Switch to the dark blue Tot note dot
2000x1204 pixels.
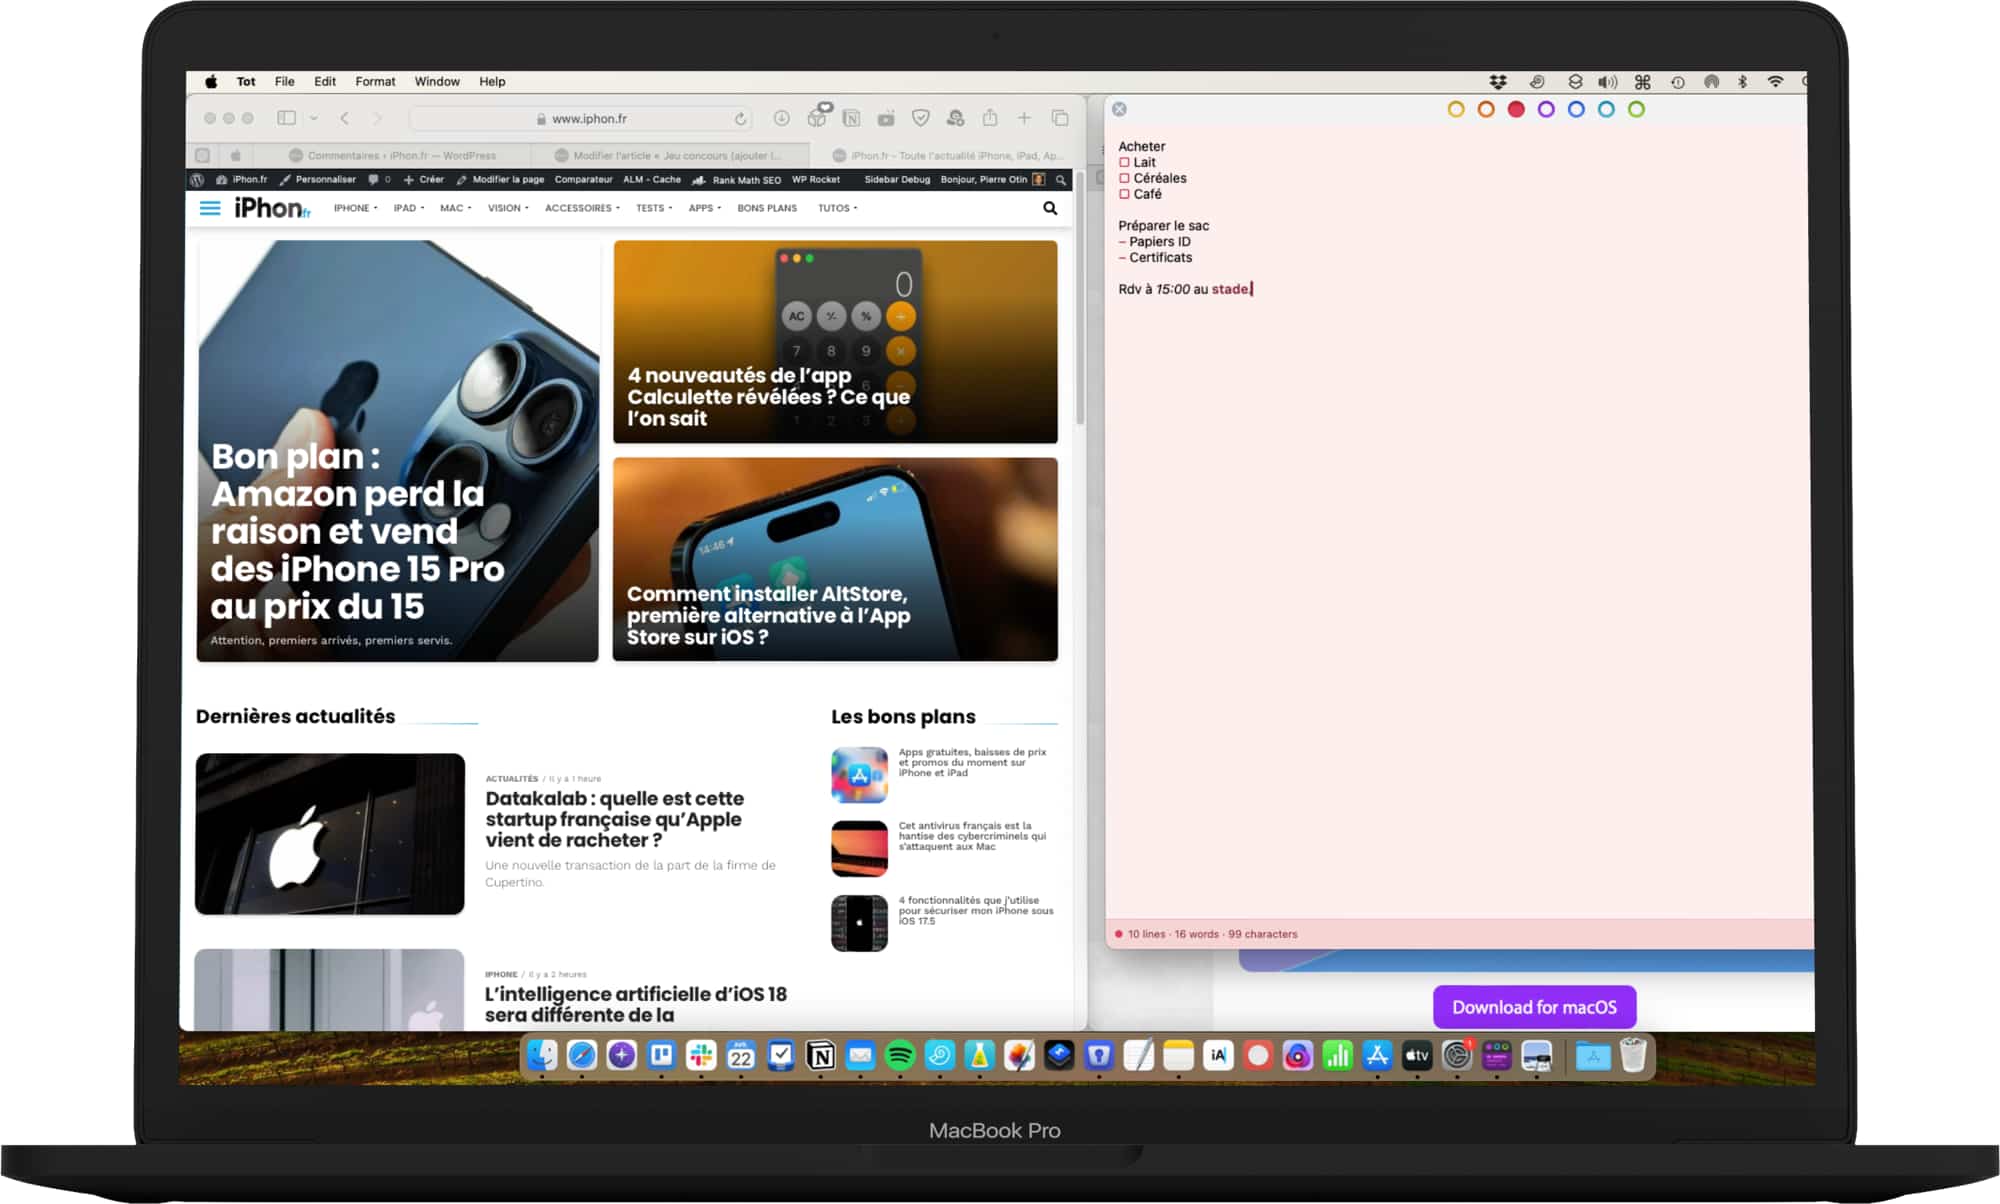(x=1576, y=109)
